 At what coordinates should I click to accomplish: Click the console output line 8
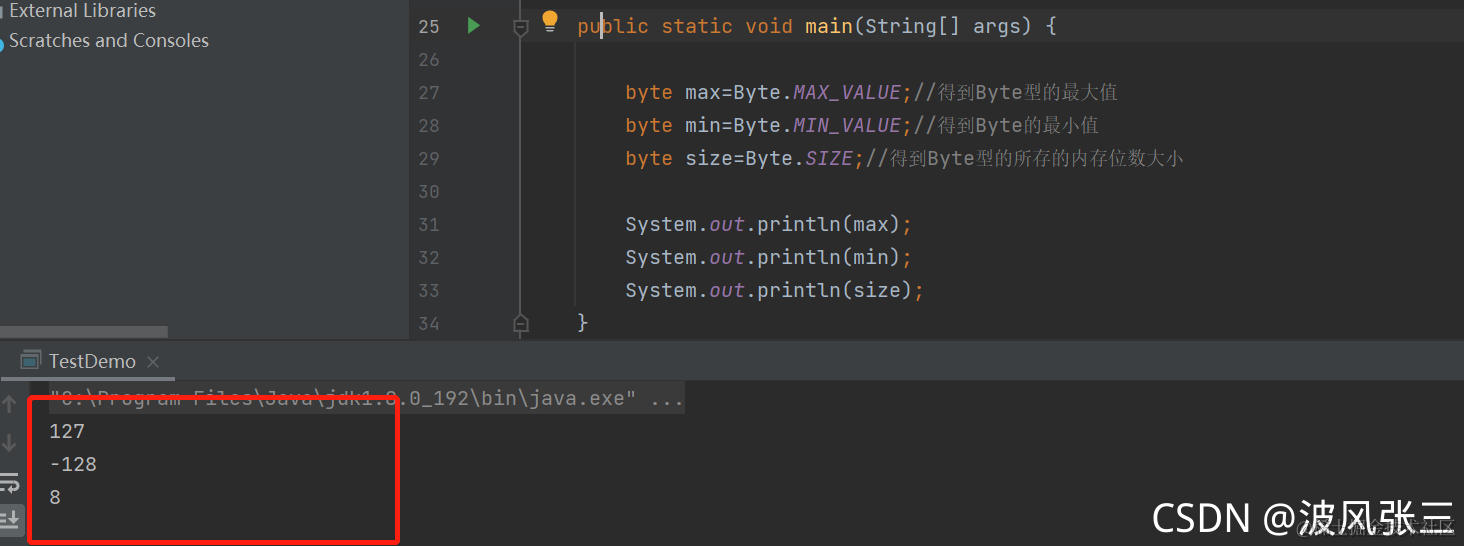click(55, 498)
